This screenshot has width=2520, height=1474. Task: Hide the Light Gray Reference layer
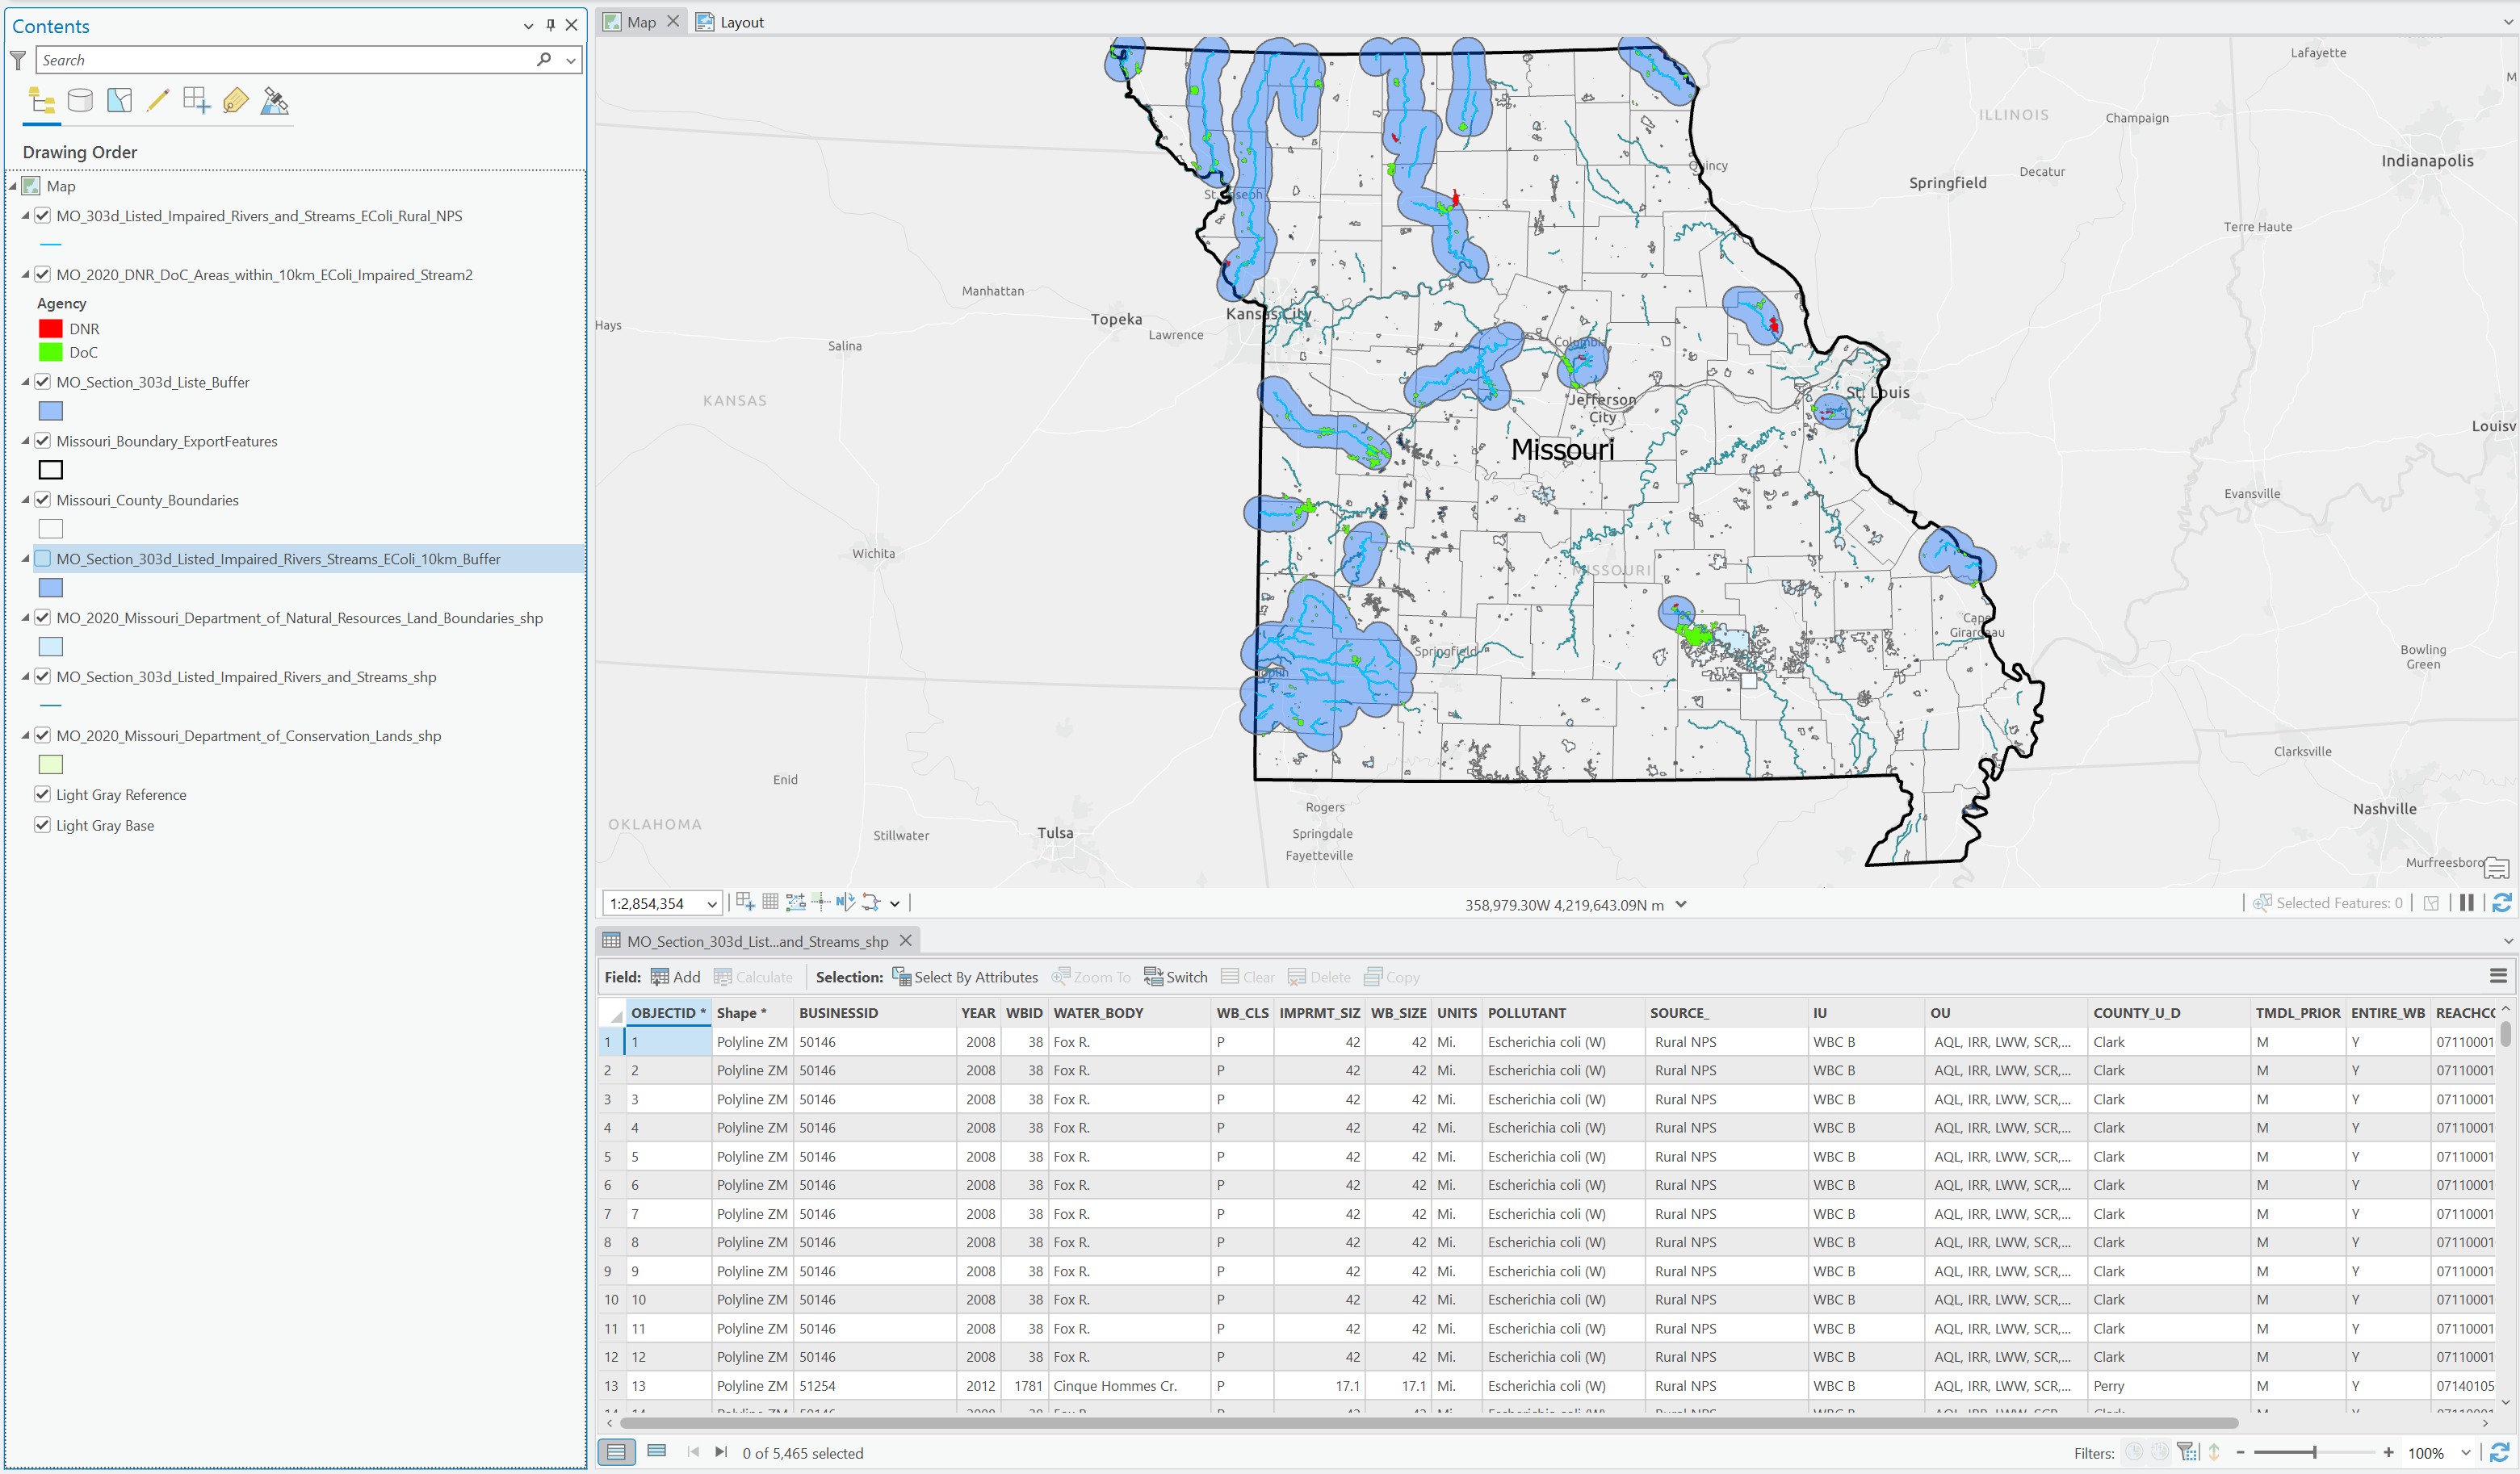[43, 794]
